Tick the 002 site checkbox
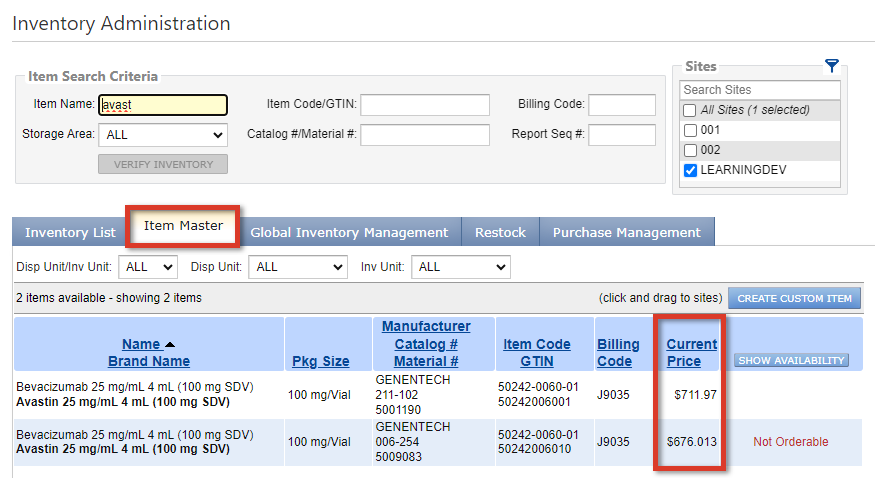The height and width of the screenshot is (478, 875). pos(689,150)
